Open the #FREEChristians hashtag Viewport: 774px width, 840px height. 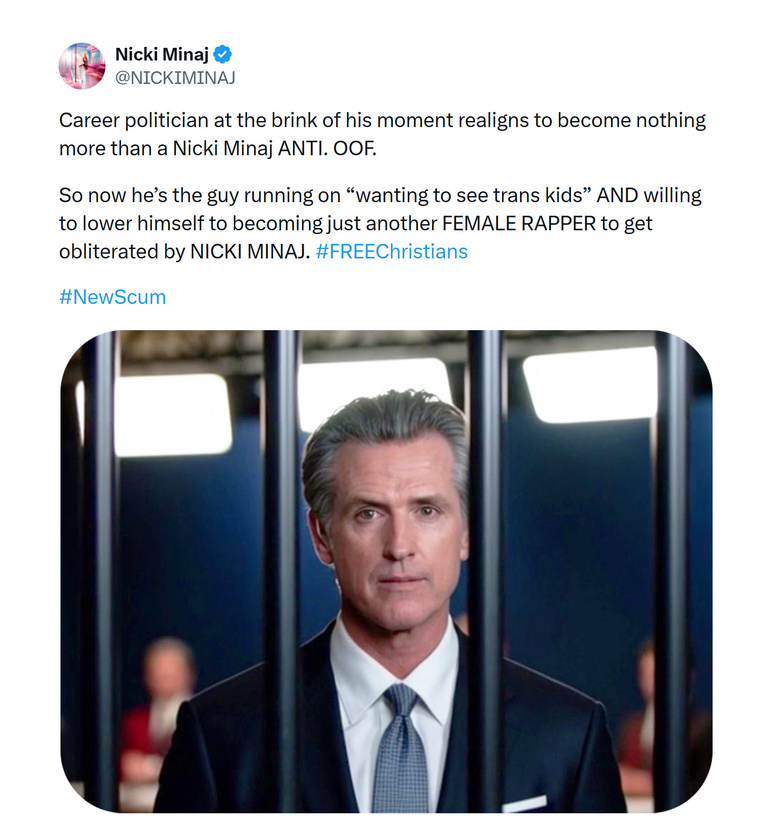[391, 251]
